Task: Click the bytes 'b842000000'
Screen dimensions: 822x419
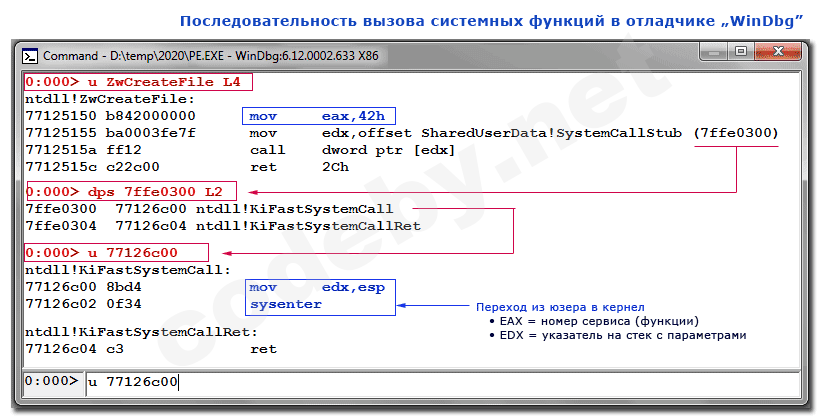Action: 150,116
